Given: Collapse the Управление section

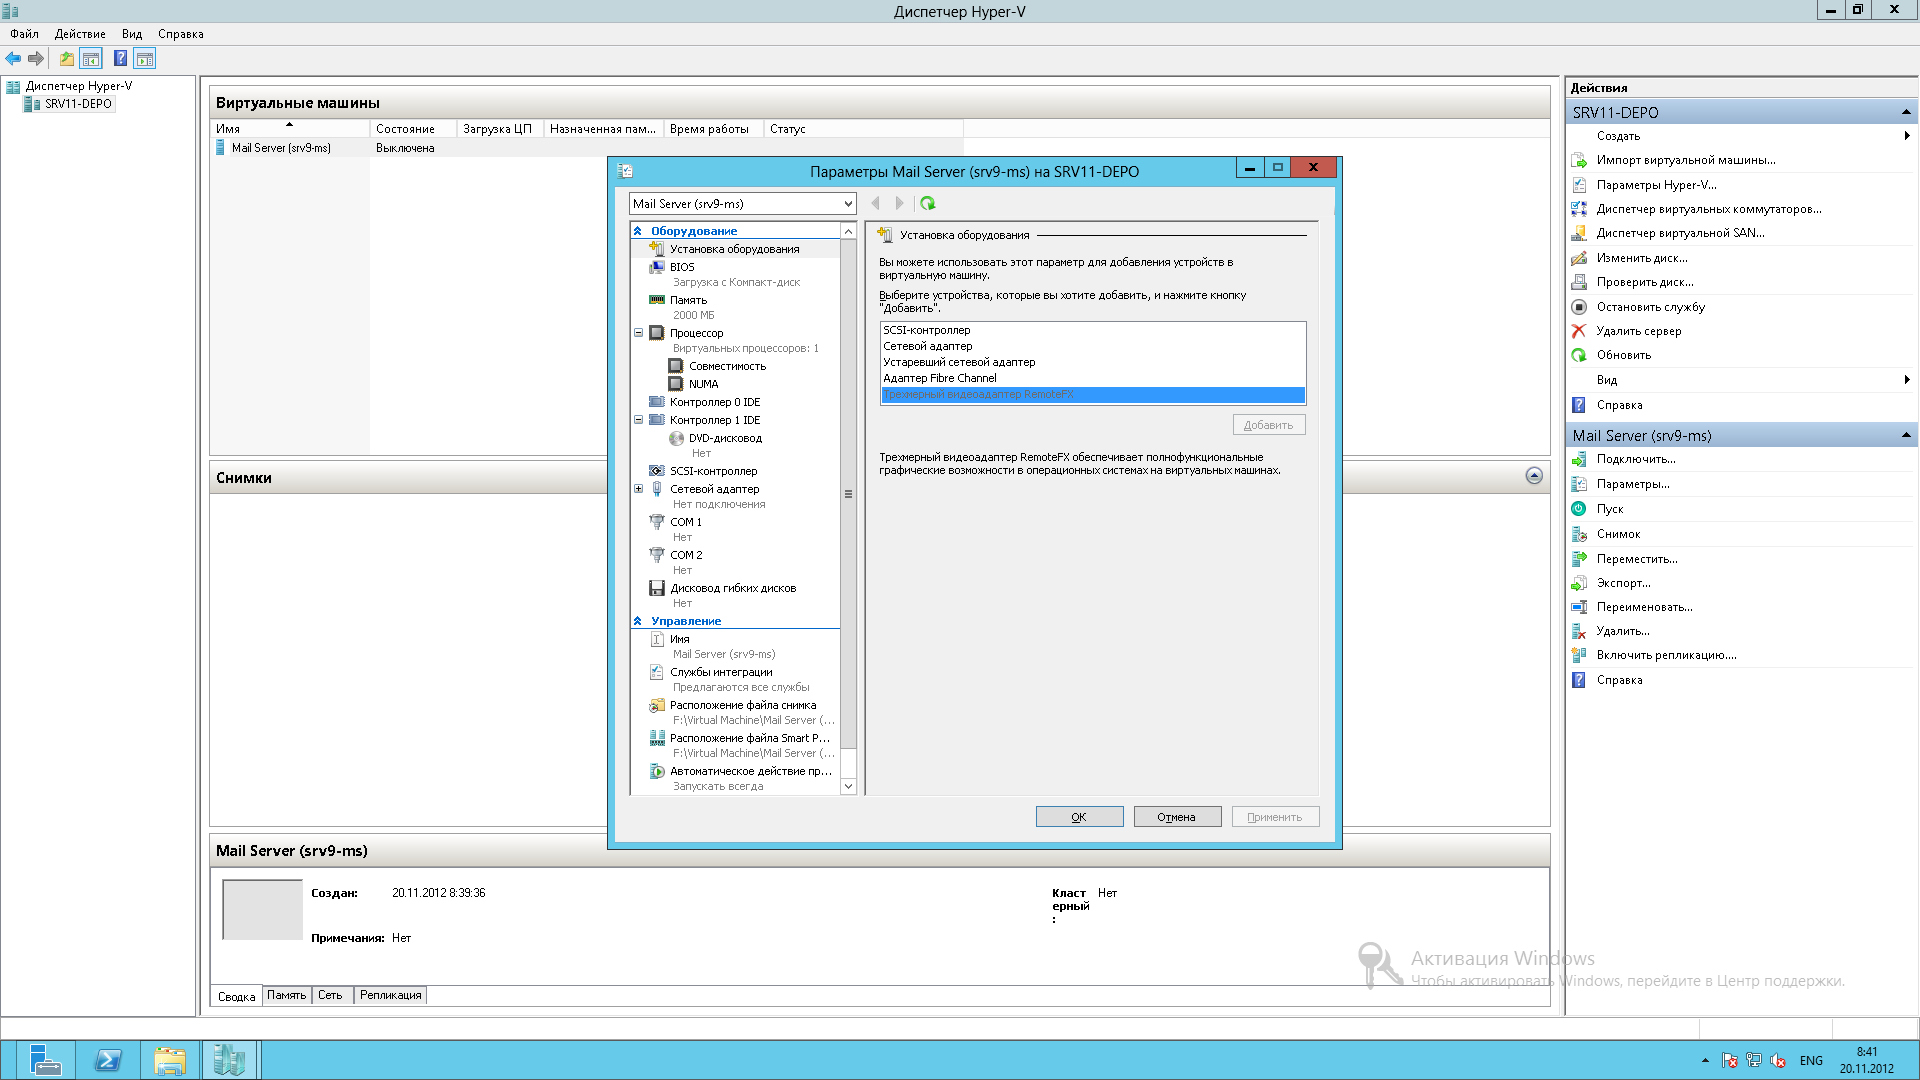Looking at the screenshot, I should point(638,621).
